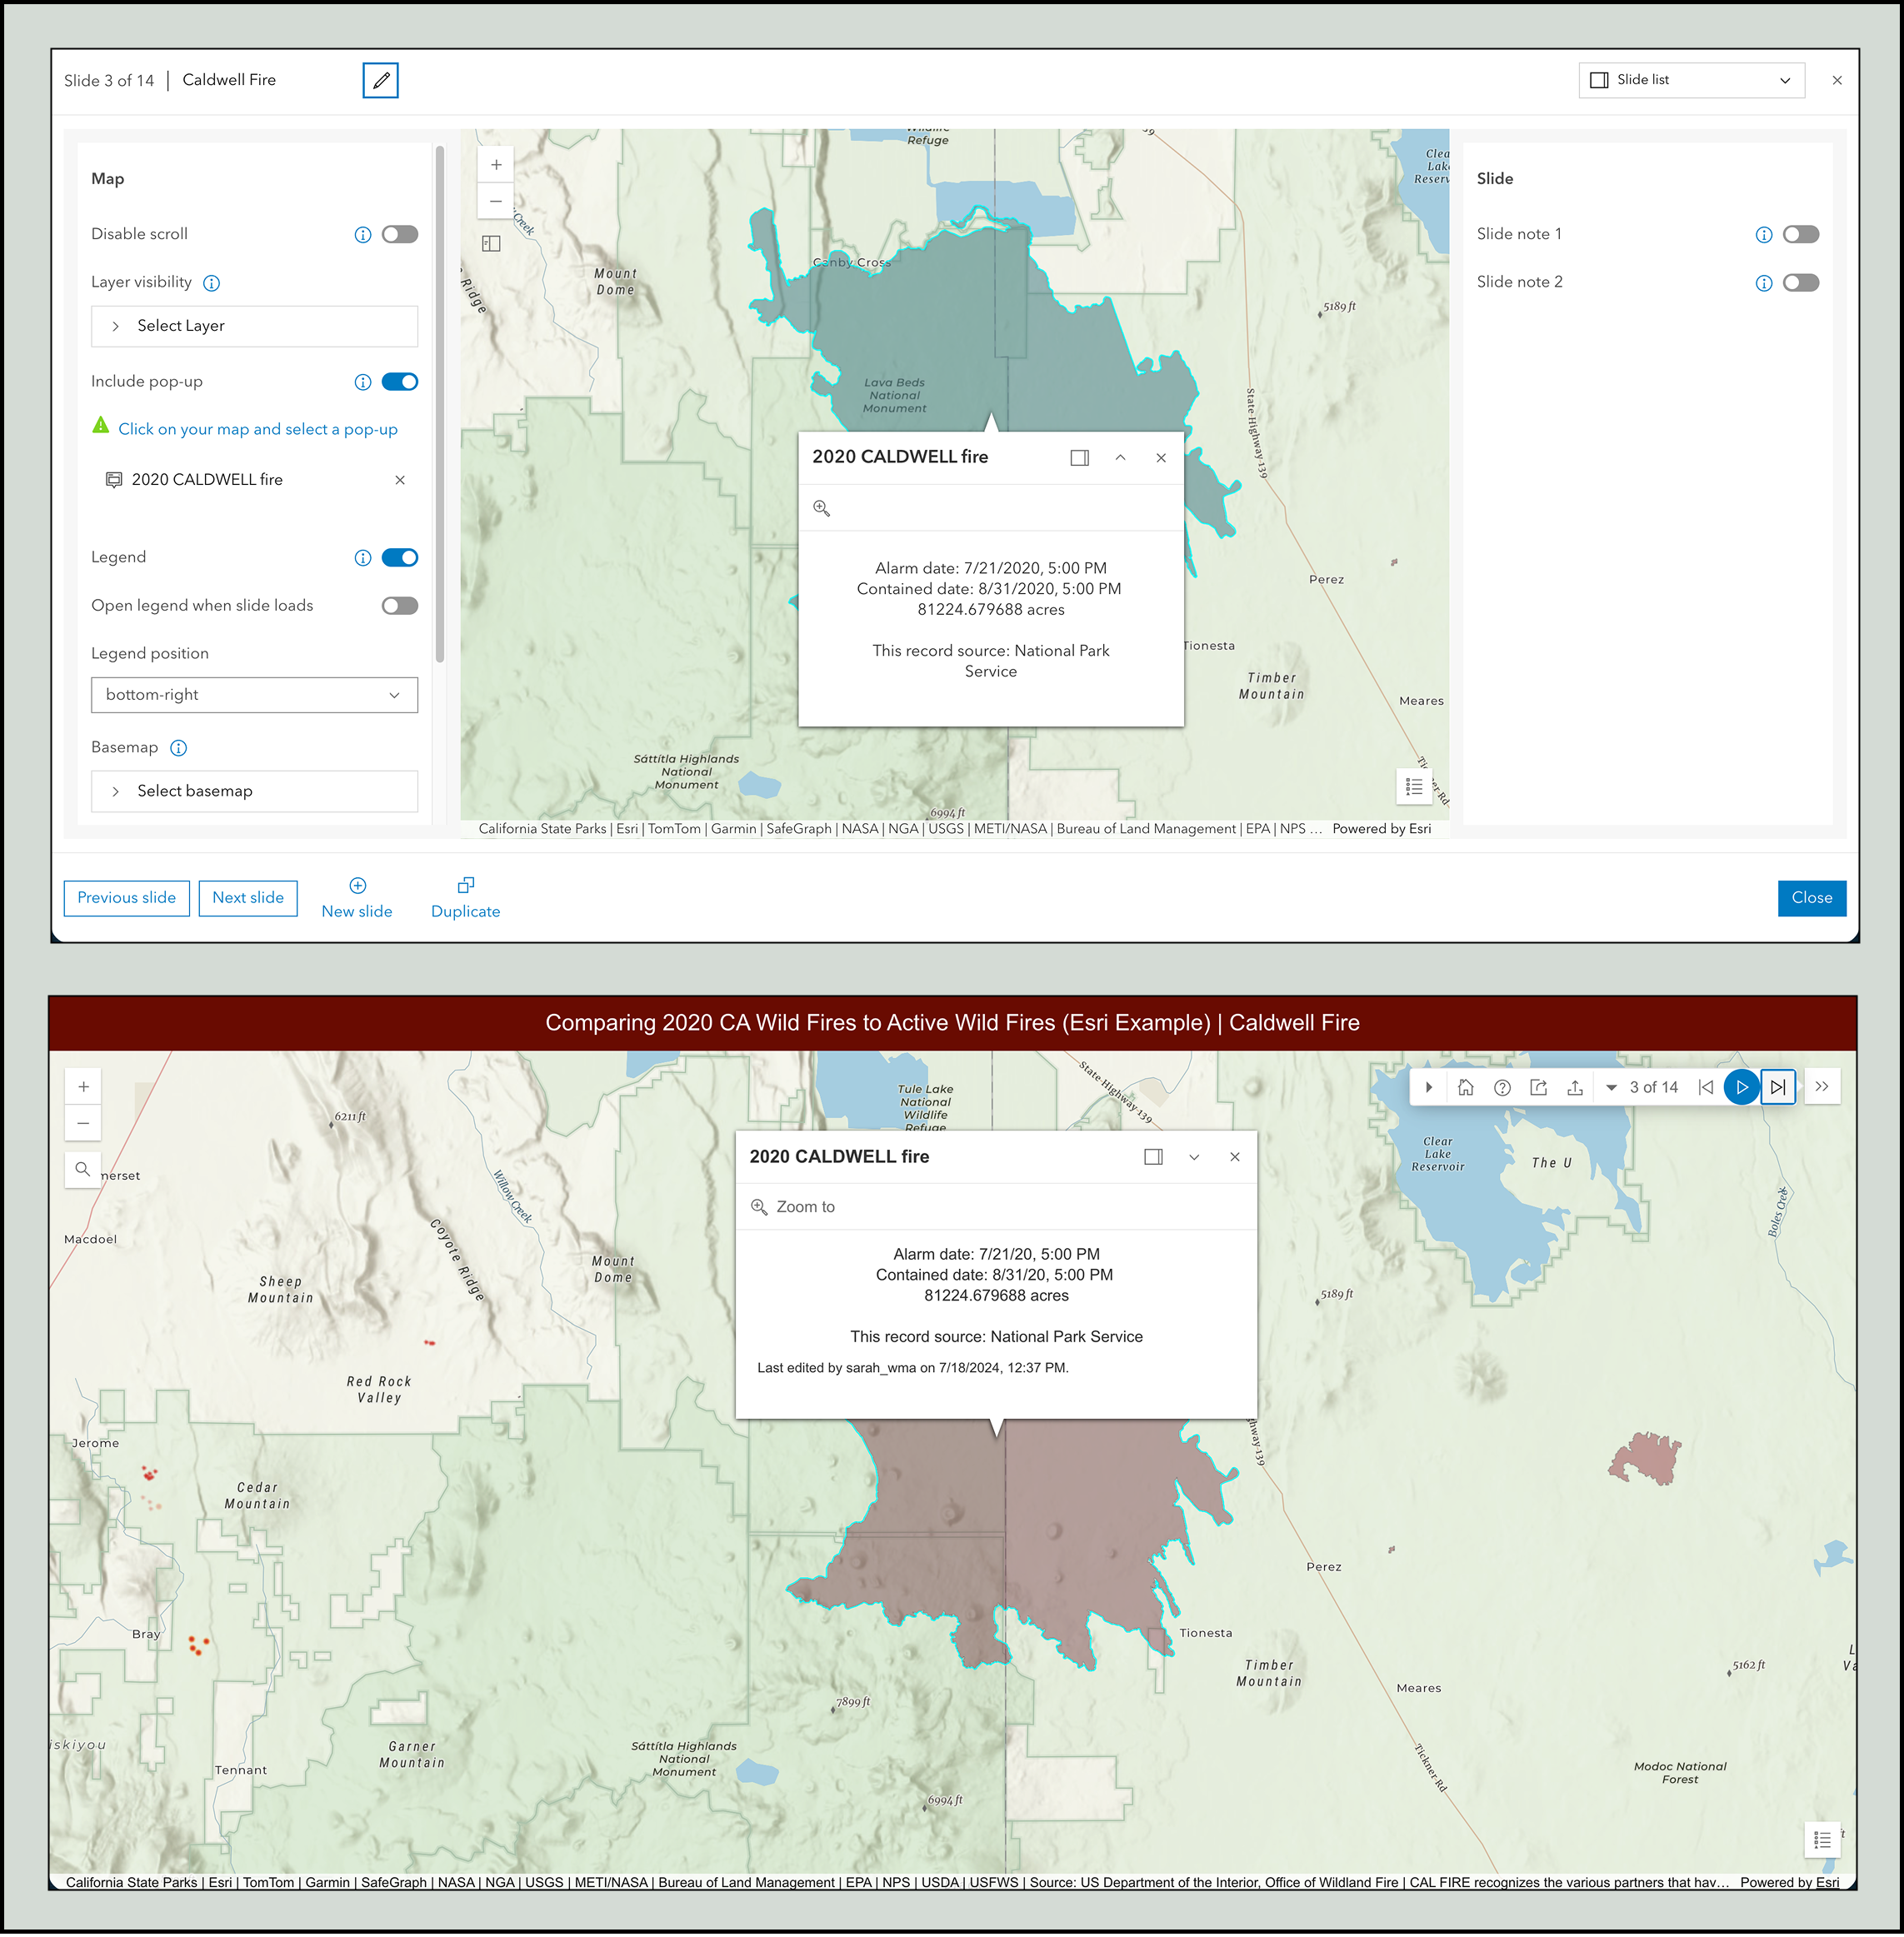Click the share icon in the viewer toolbar
The width and height of the screenshot is (1904, 1937).
coord(1539,1087)
